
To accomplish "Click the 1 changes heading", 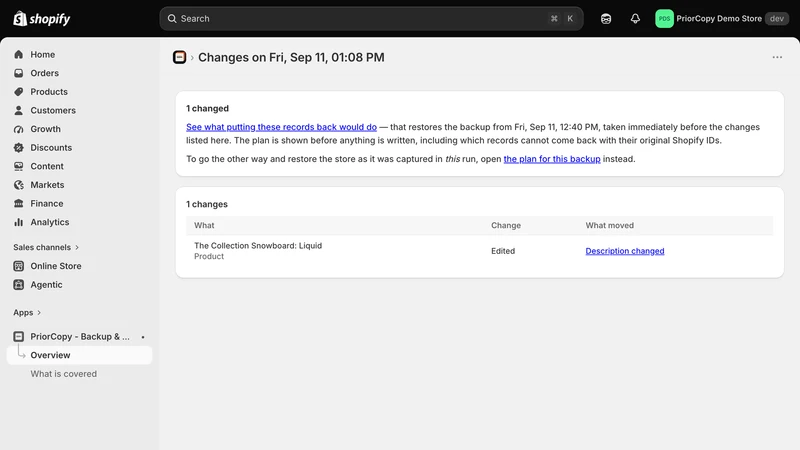I will (x=207, y=204).
